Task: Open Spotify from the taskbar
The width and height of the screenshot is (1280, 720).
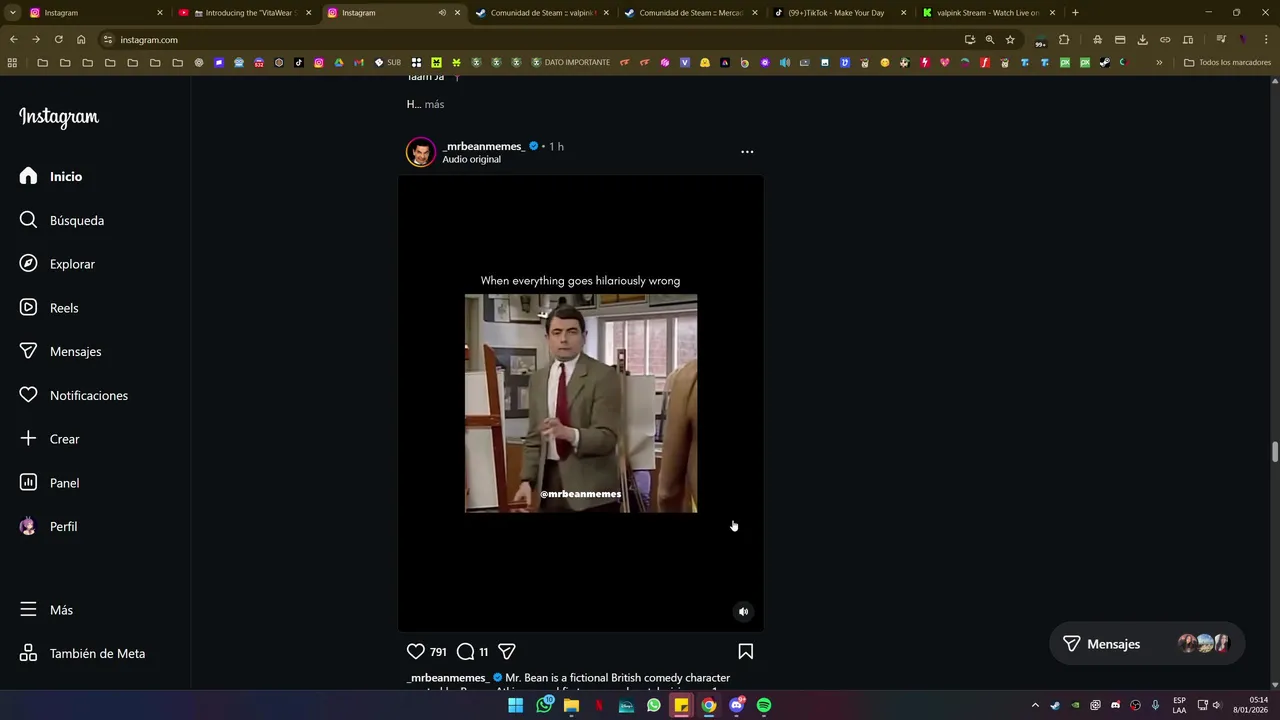Action: 764,705
